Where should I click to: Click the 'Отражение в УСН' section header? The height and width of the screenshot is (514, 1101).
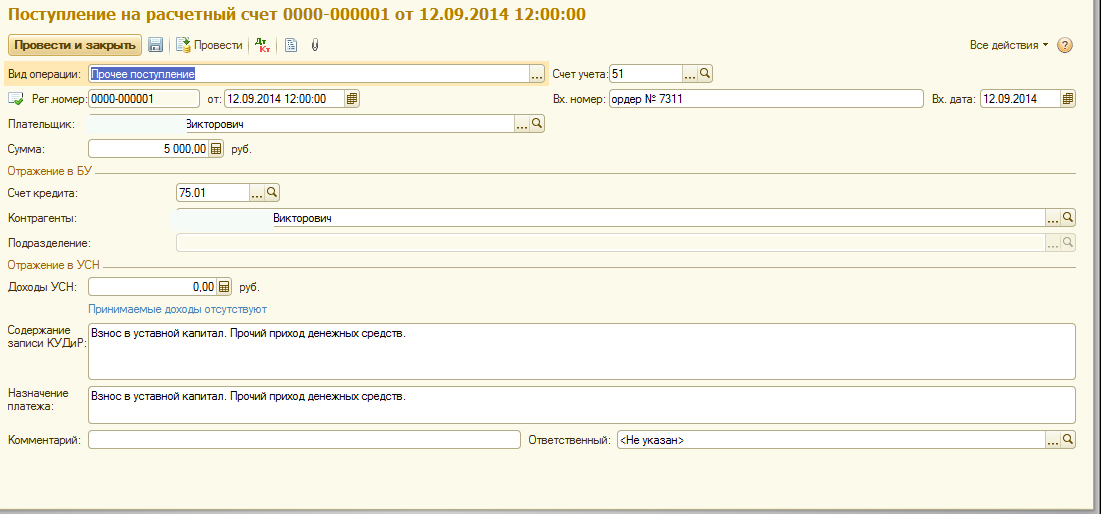[53, 265]
